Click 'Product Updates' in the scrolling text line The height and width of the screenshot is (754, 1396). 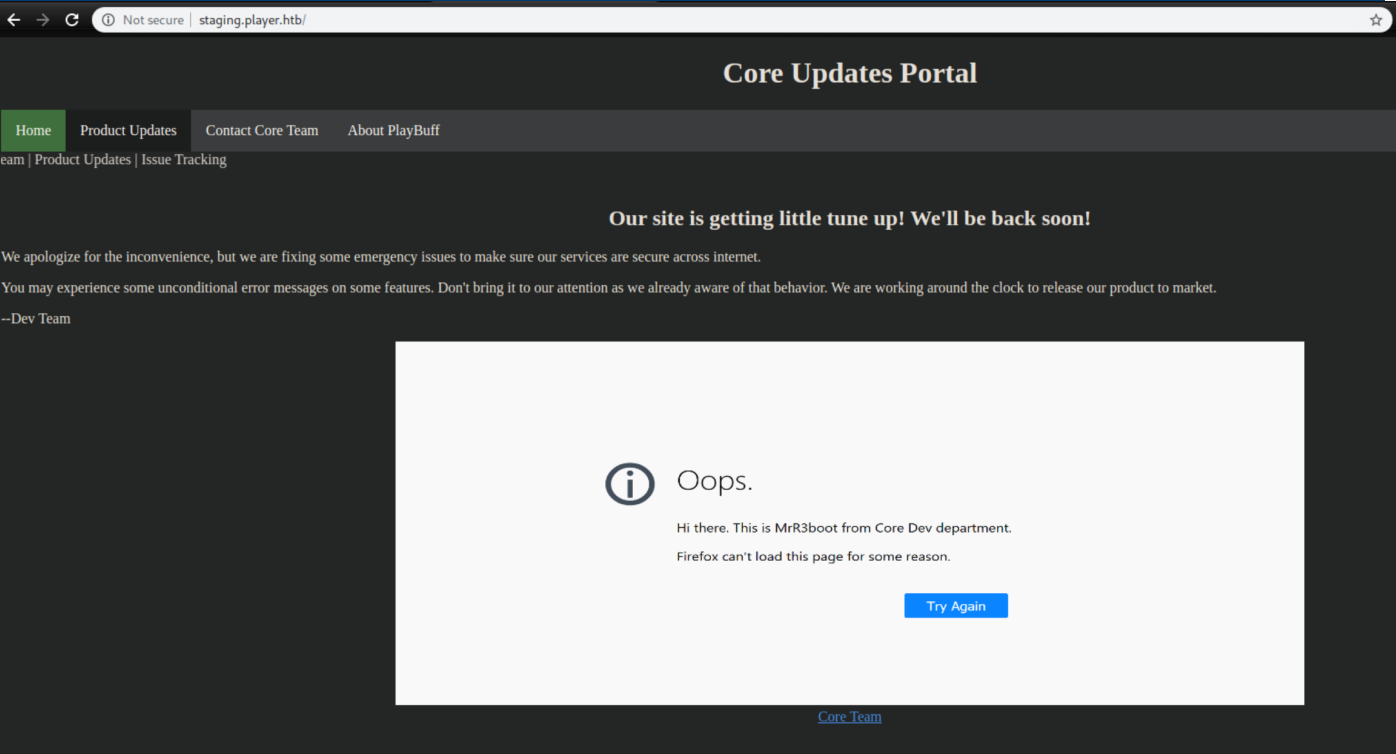pyautogui.click(x=83, y=160)
